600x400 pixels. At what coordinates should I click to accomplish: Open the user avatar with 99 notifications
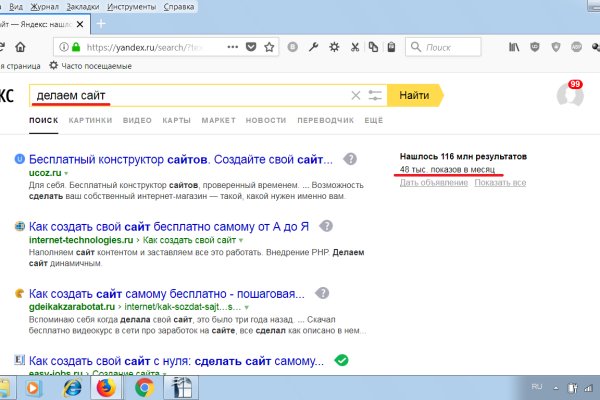(569, 95)
